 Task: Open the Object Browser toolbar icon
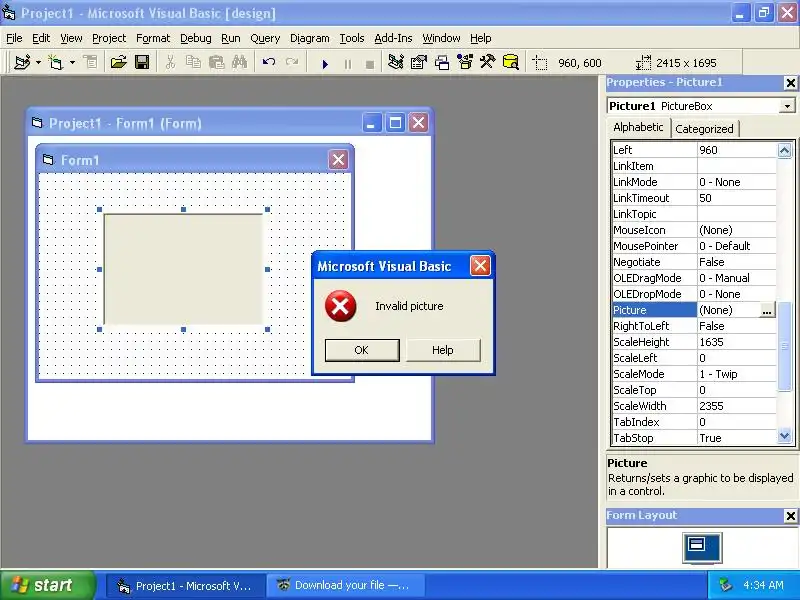pyautogui.click(x=465, y=62)
